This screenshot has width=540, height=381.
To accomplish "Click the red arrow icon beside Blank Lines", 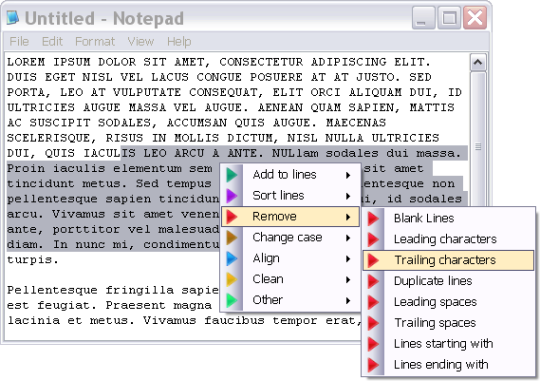I will coord(373,218).
